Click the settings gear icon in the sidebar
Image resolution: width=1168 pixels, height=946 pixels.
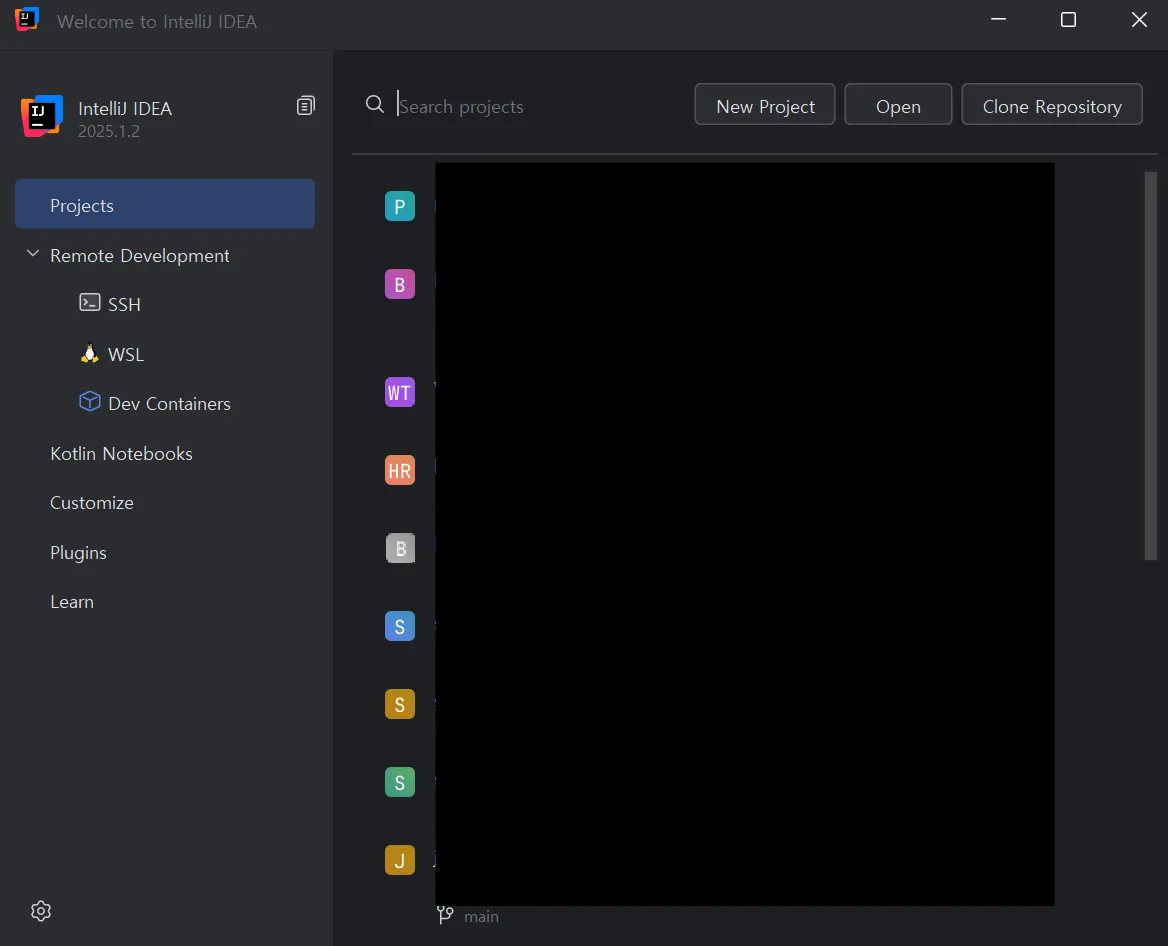point(41,910)
